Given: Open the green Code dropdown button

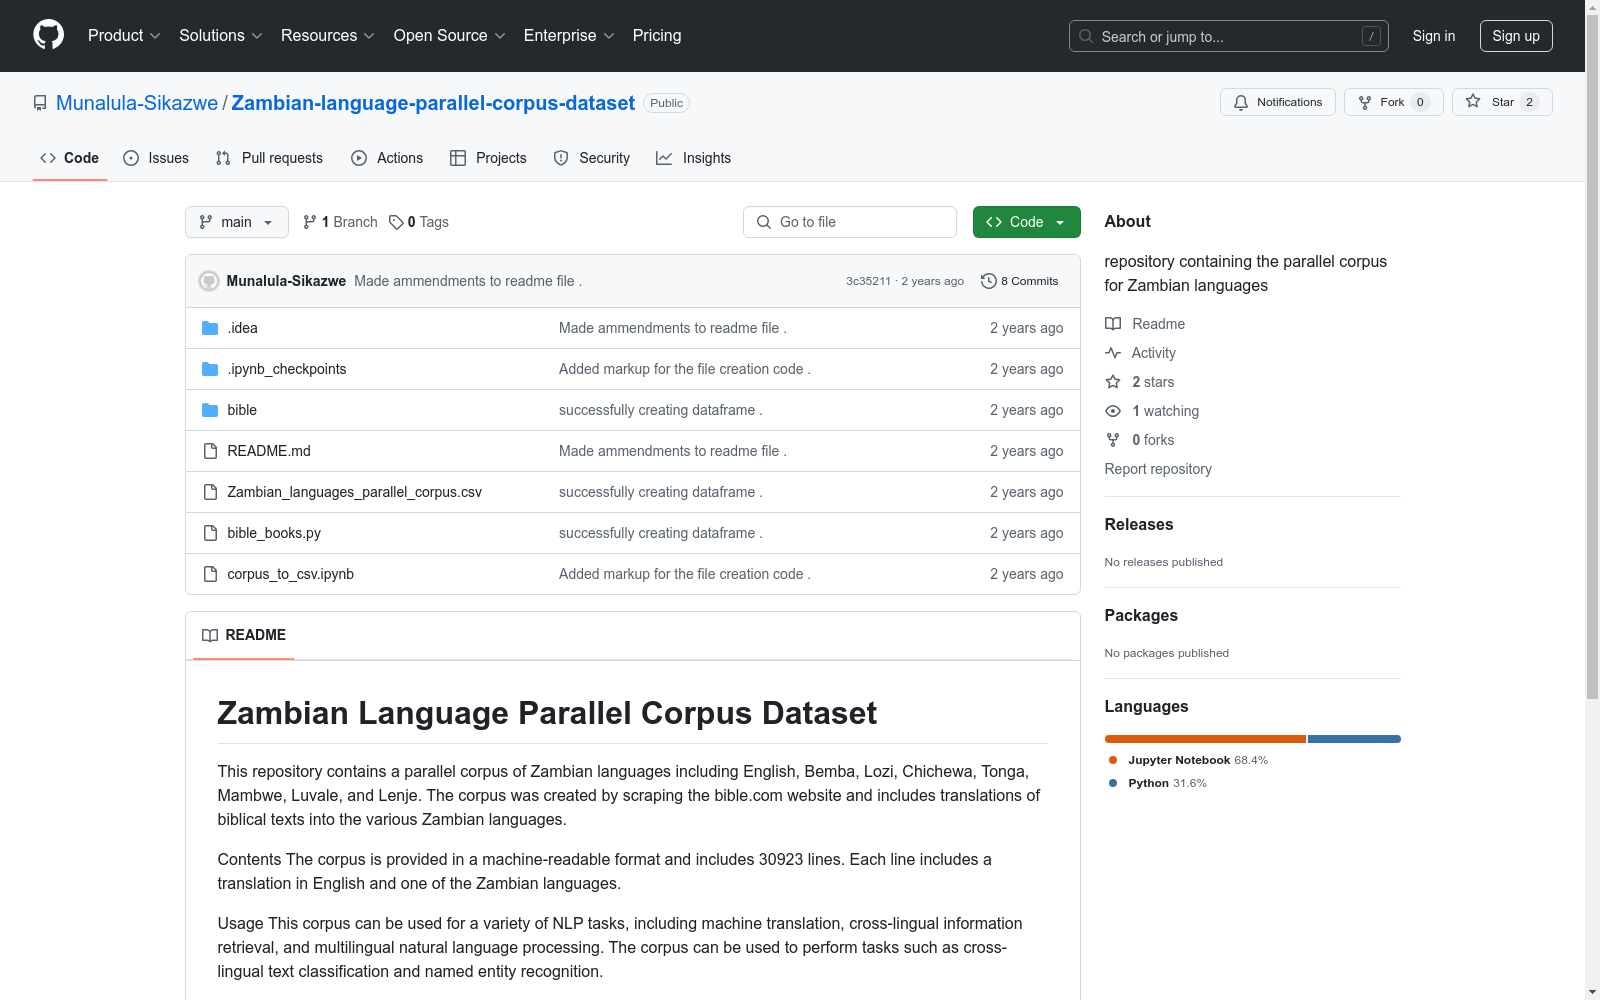Looking at the screenshot, I should [x=1026, y=222].
